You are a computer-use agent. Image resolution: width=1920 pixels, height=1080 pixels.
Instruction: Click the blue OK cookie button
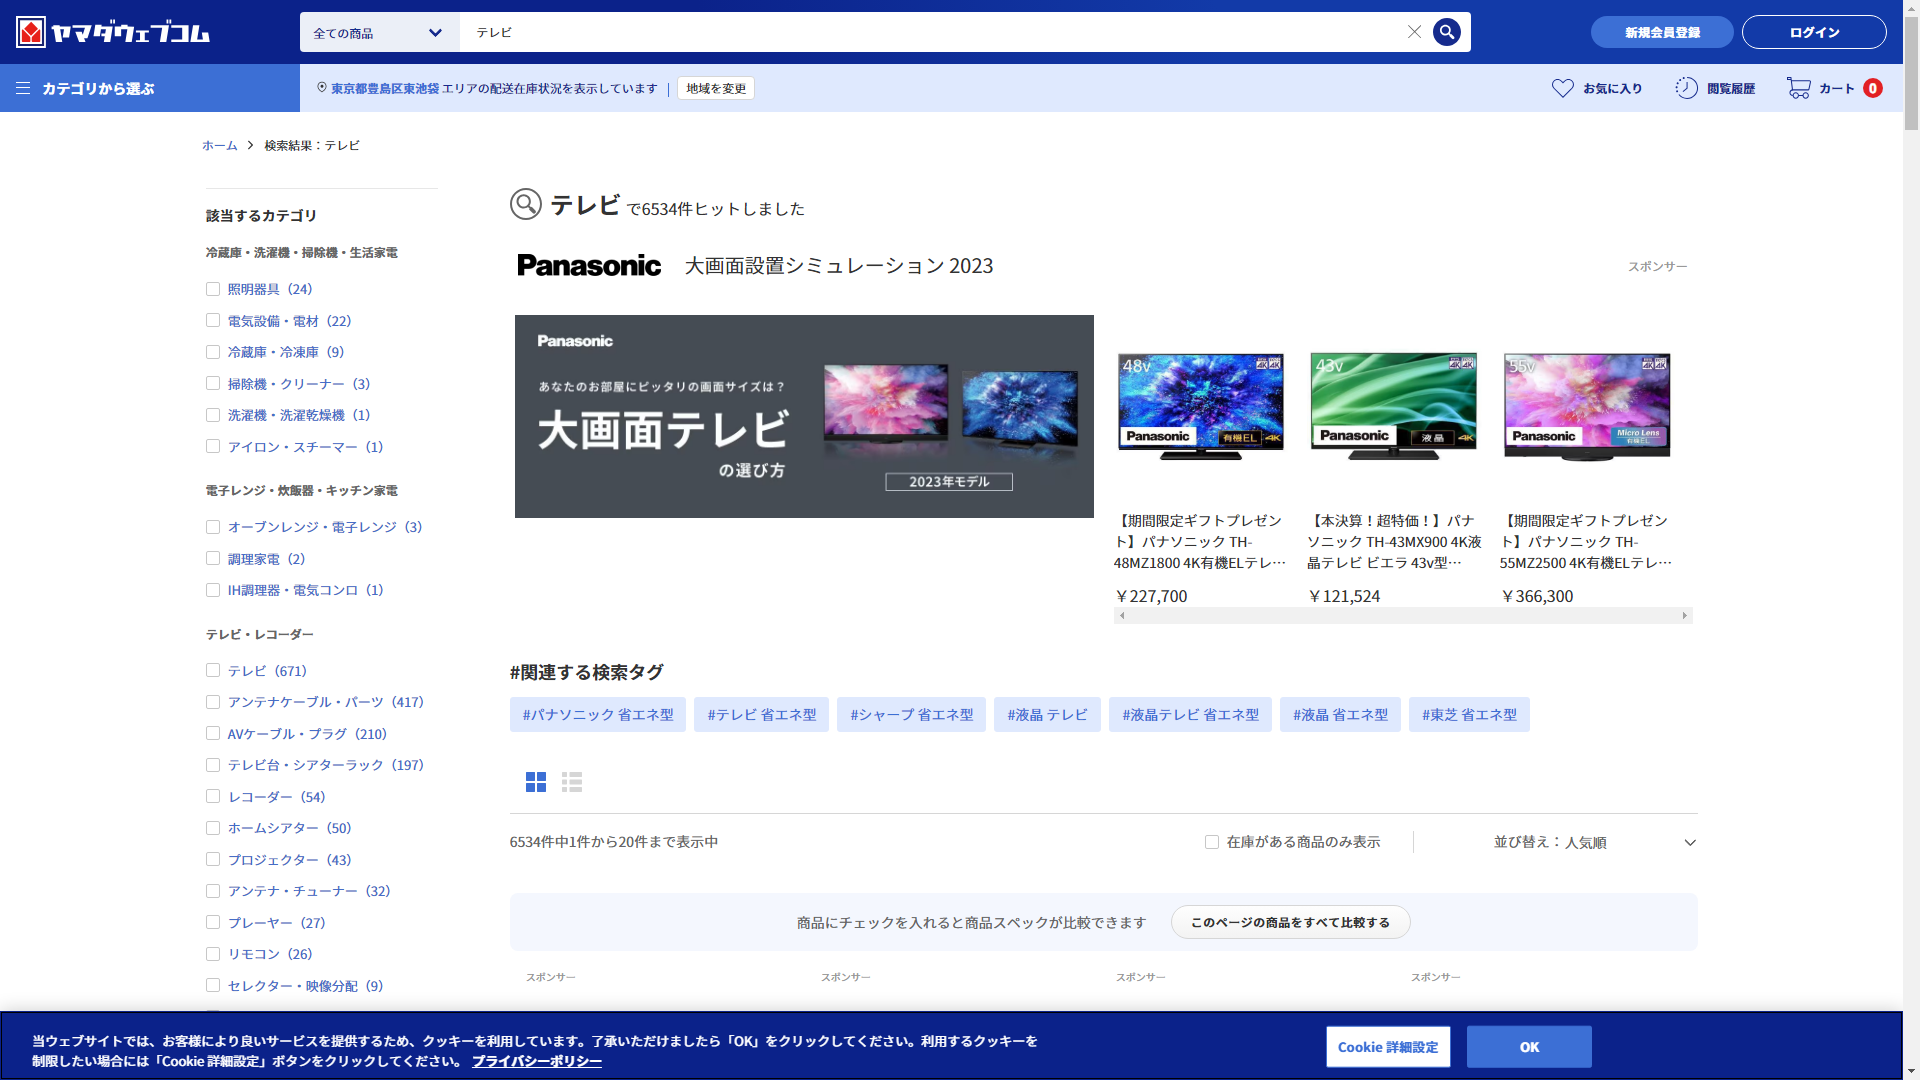[1528, 1047]
